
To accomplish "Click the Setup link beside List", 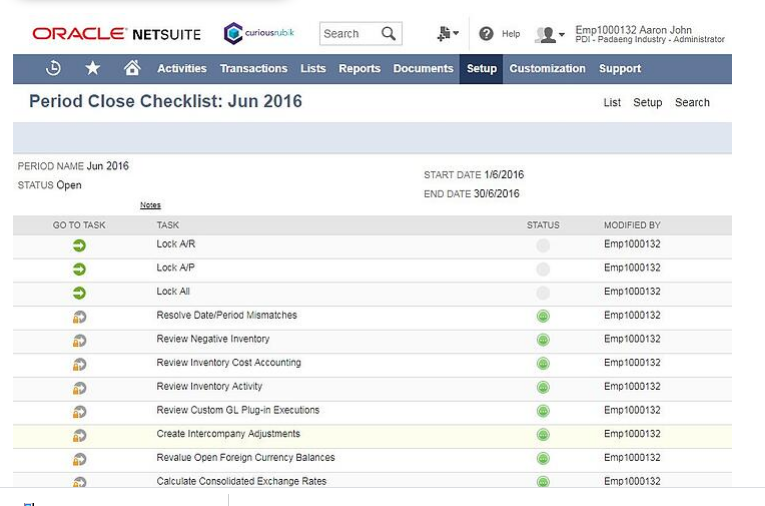I will [647, 102].
